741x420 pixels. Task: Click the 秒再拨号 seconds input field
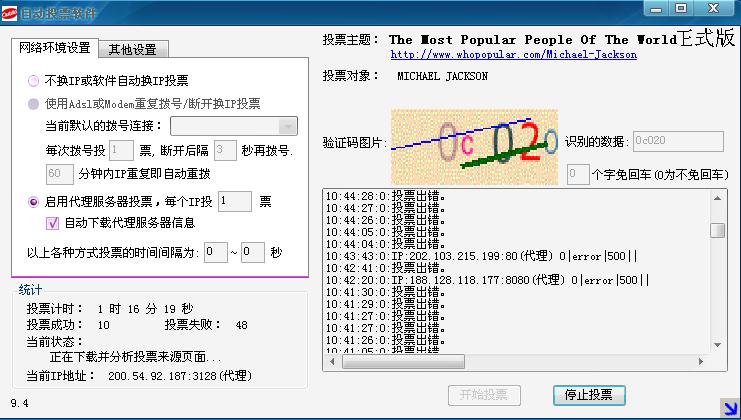[225, 150]
